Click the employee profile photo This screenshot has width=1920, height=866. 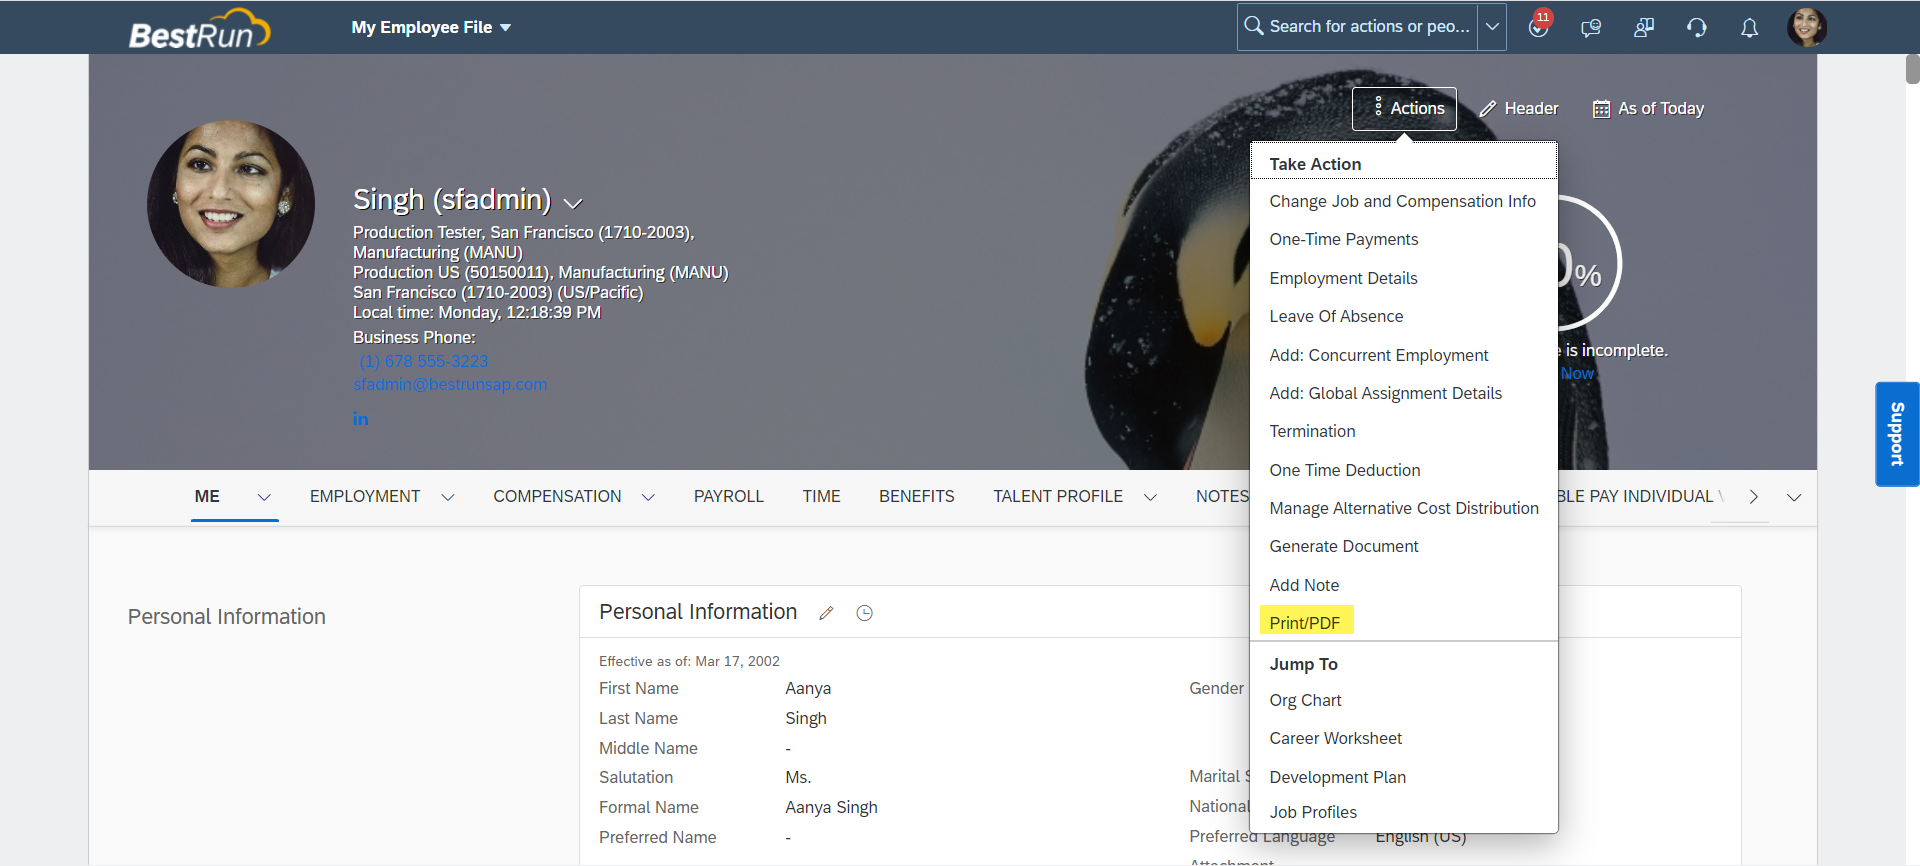231,204
